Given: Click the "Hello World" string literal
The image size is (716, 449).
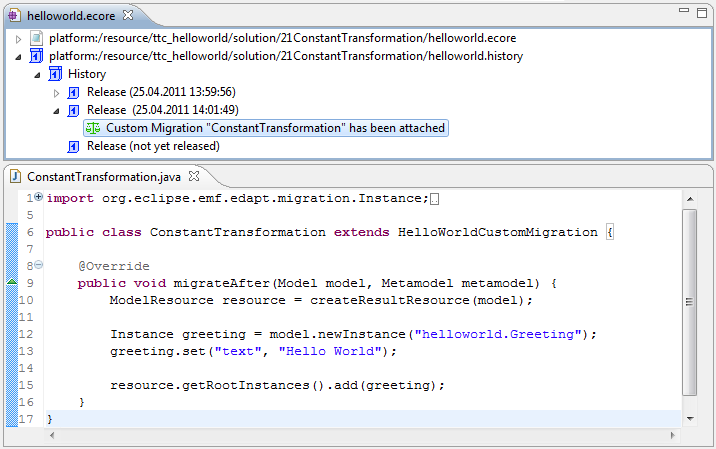Looking at the screenshot, I should pos(330,351).
